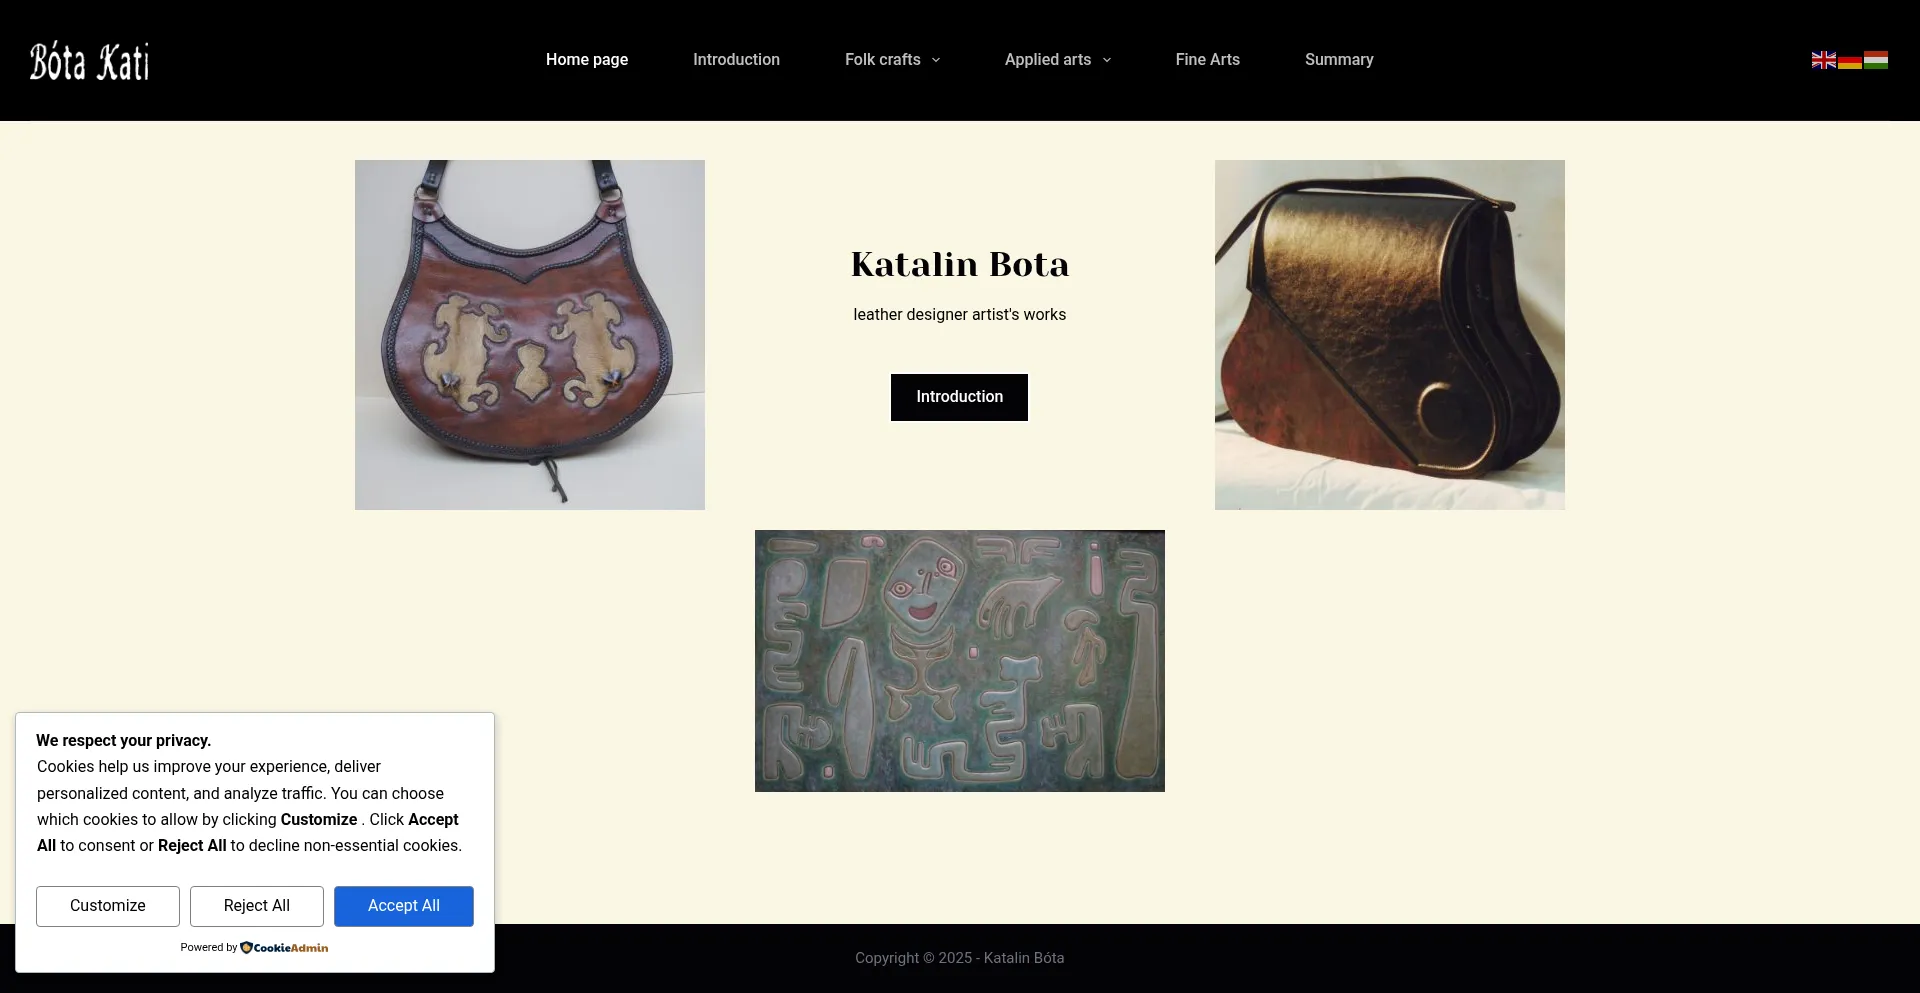Image resolution: width=1920 pixels, height=993 pixels.
Task: Click the CookieAdmin shield logo
Action: [246, 947]
